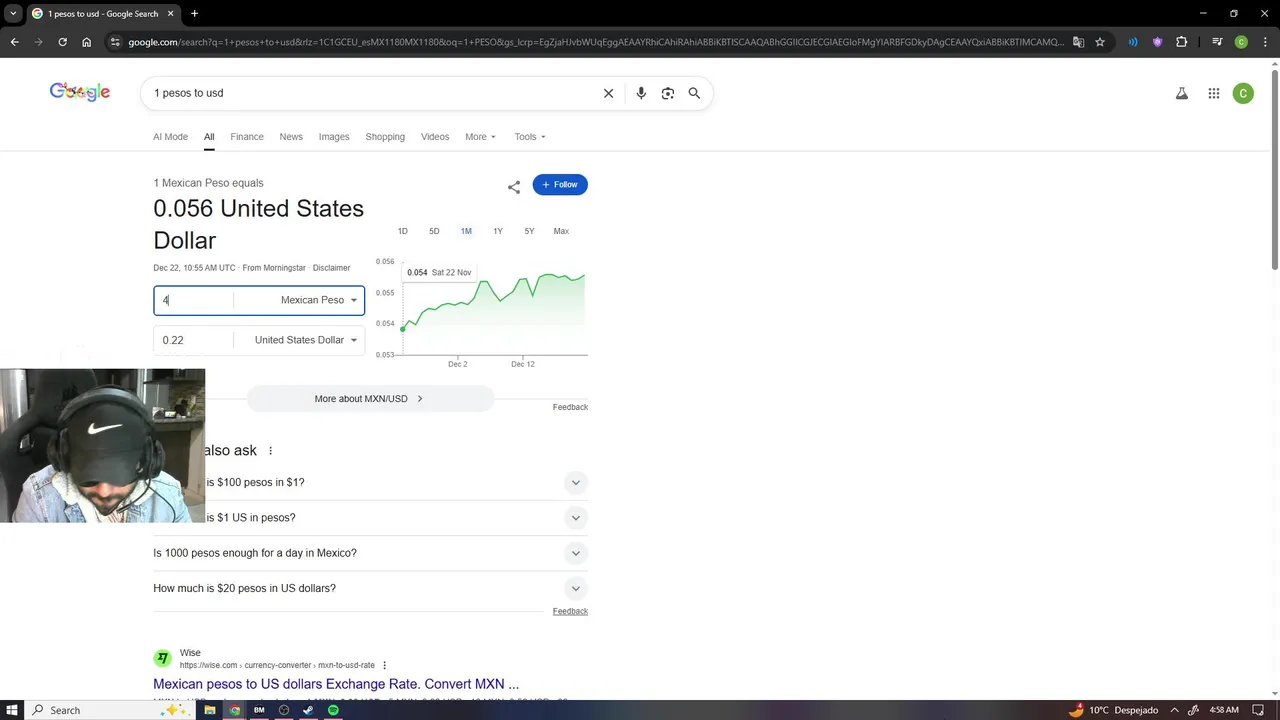Go back to previous page
The image size is (1280, 720).
[14, 42]
